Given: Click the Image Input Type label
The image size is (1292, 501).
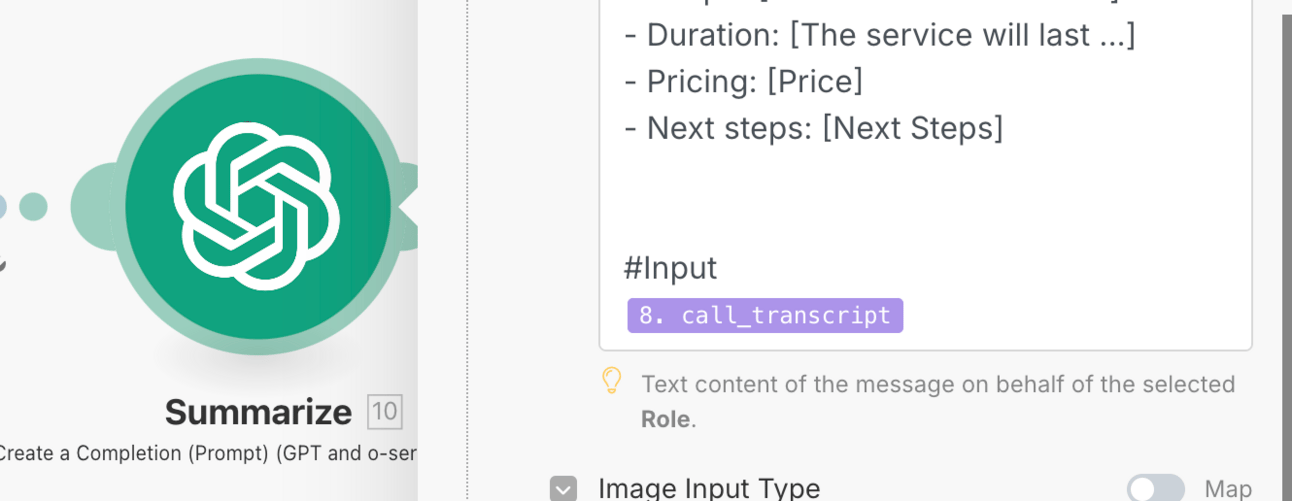Looking at the screenshot, I should pos(709,488).
